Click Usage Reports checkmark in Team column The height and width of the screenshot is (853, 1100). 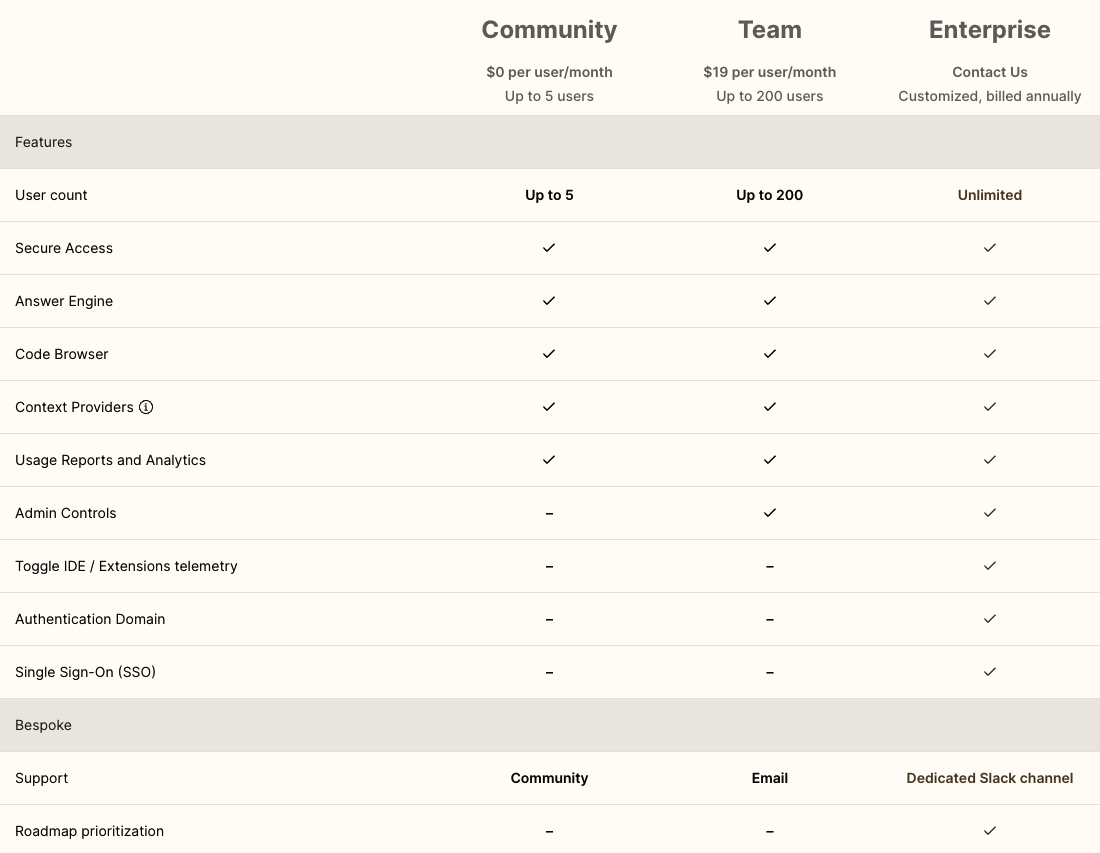770,459
